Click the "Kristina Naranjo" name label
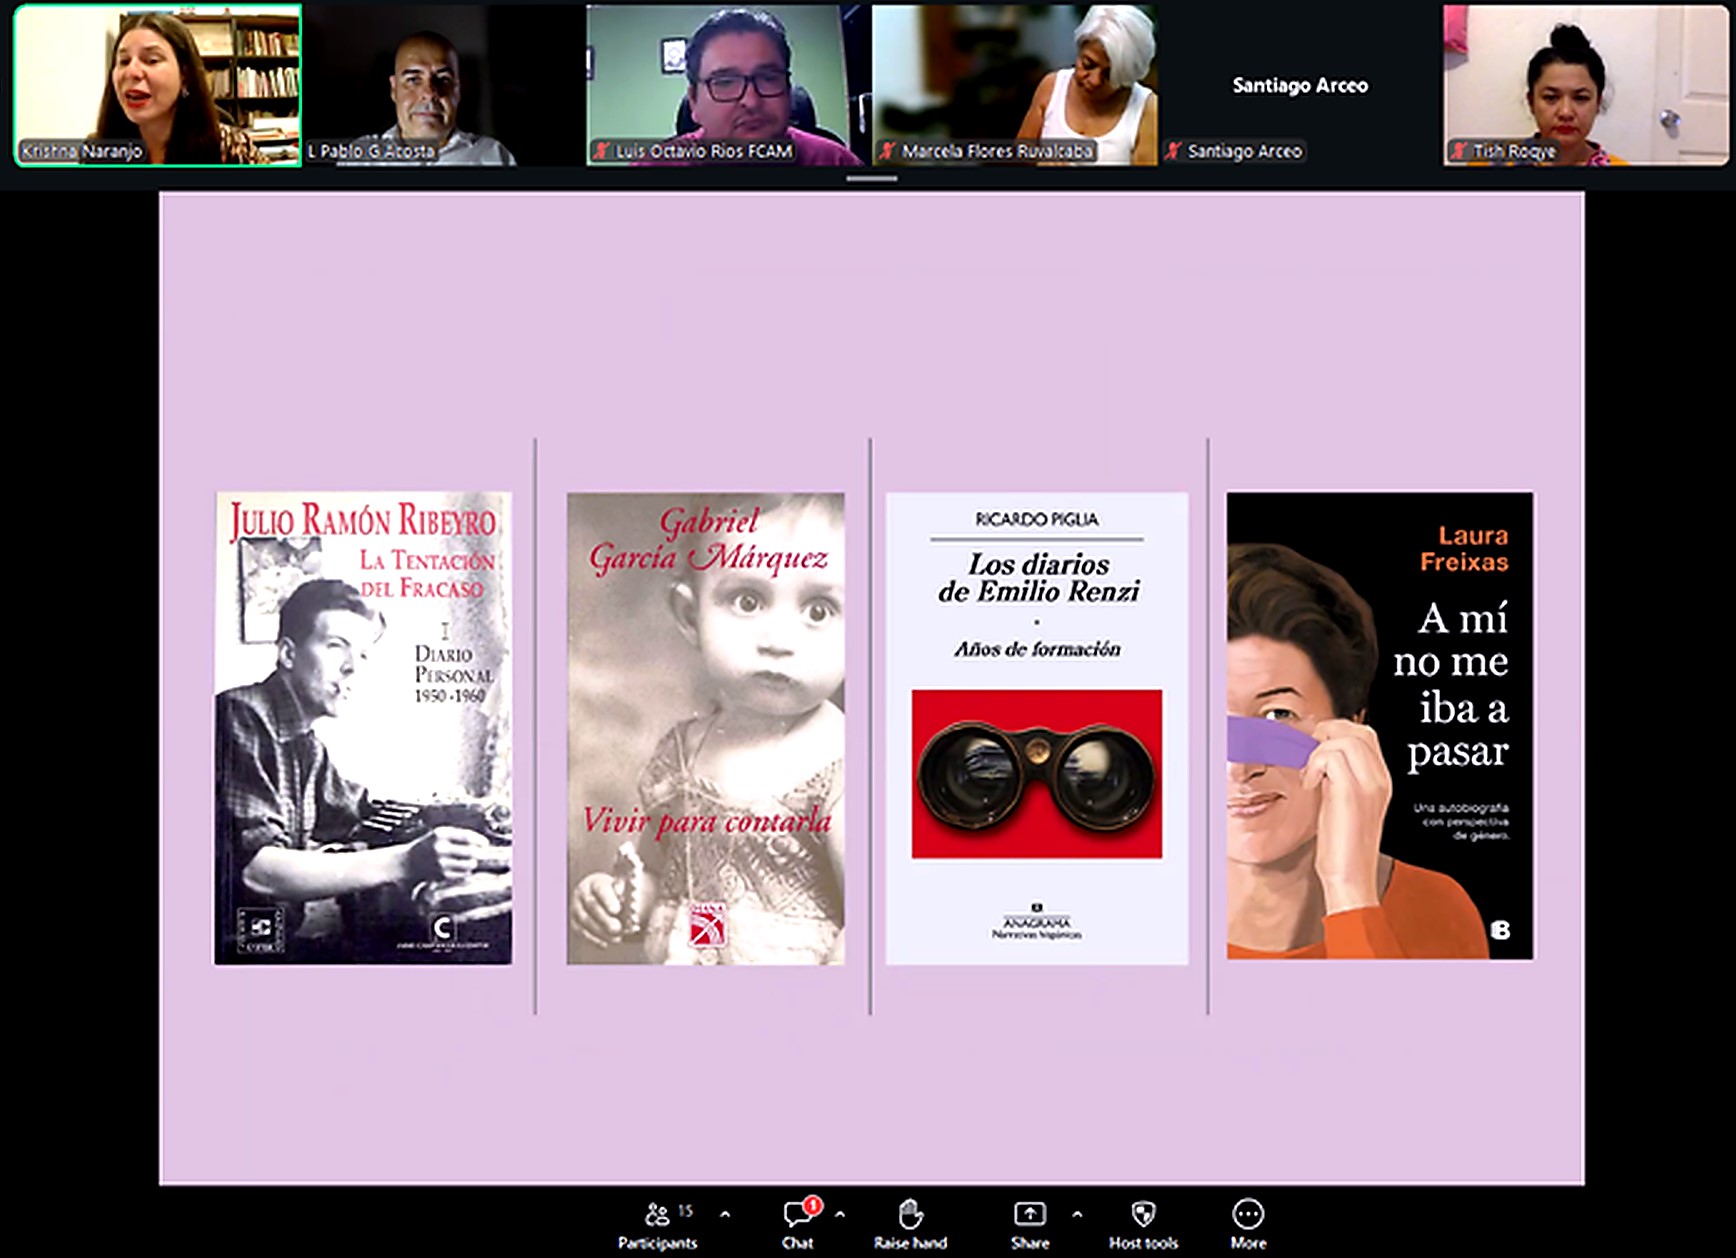Image resolution: width=1736 pixels, height=1258 pixels. pos(82,151)
